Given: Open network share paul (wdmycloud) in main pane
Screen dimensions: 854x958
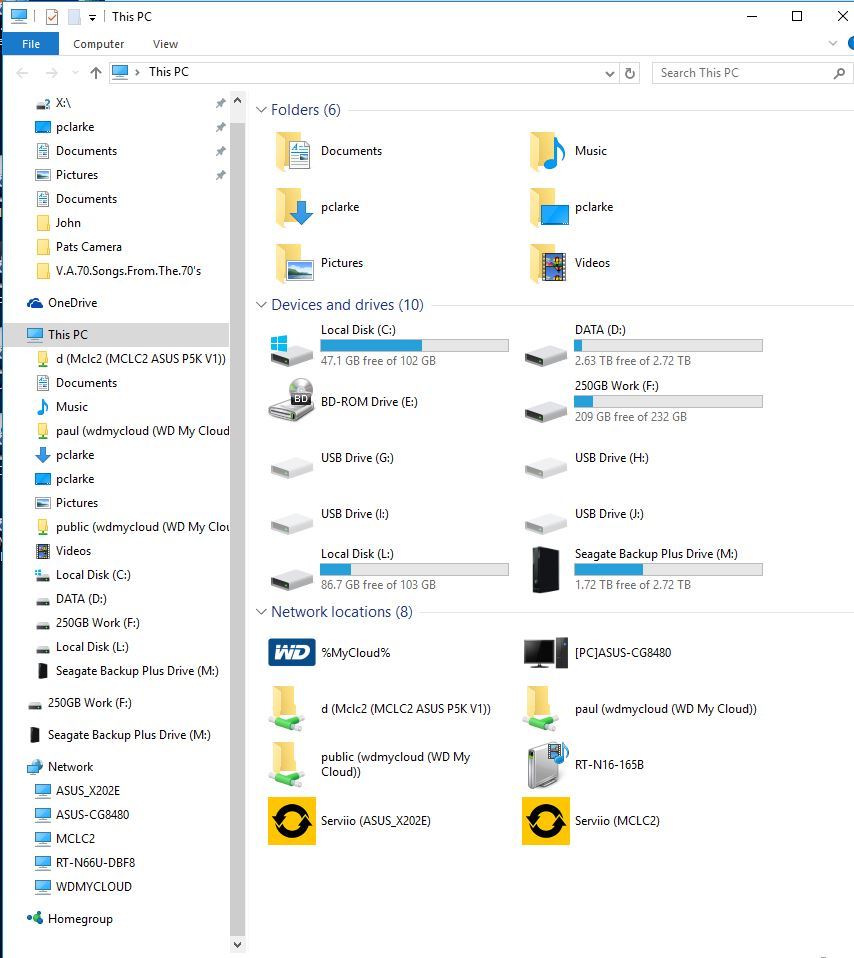Looking at the screenshot, I should [640, 709].
